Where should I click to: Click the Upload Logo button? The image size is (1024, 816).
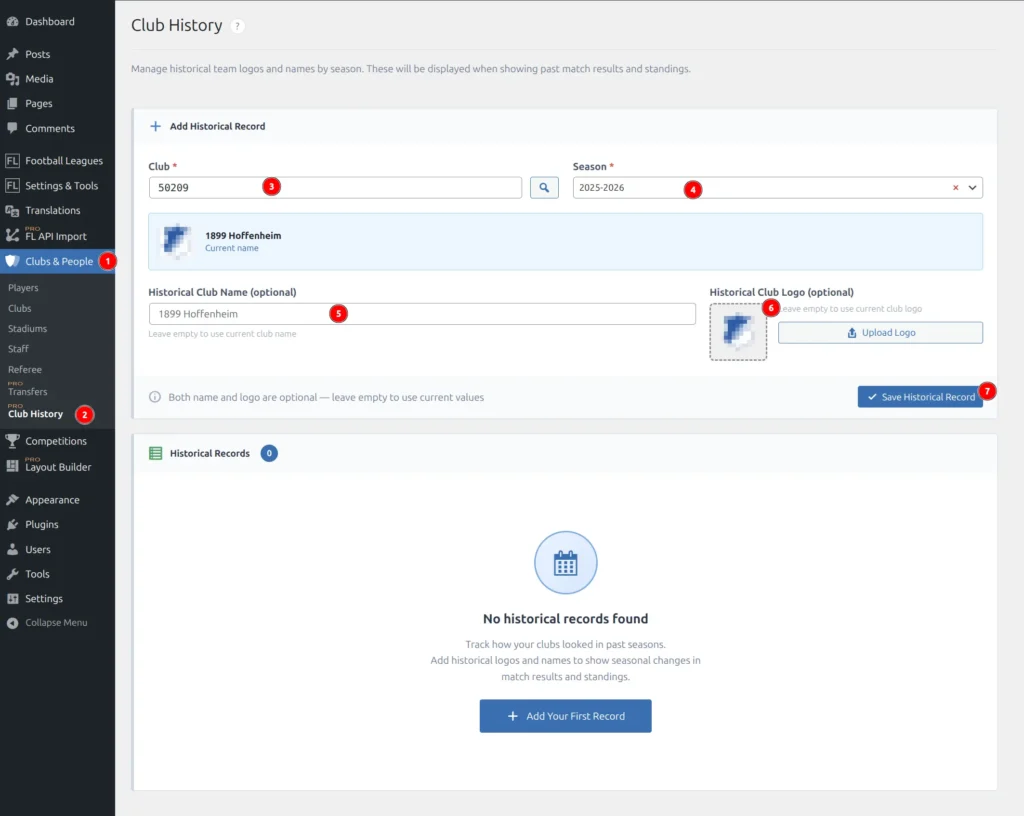(x=880, y=333)
